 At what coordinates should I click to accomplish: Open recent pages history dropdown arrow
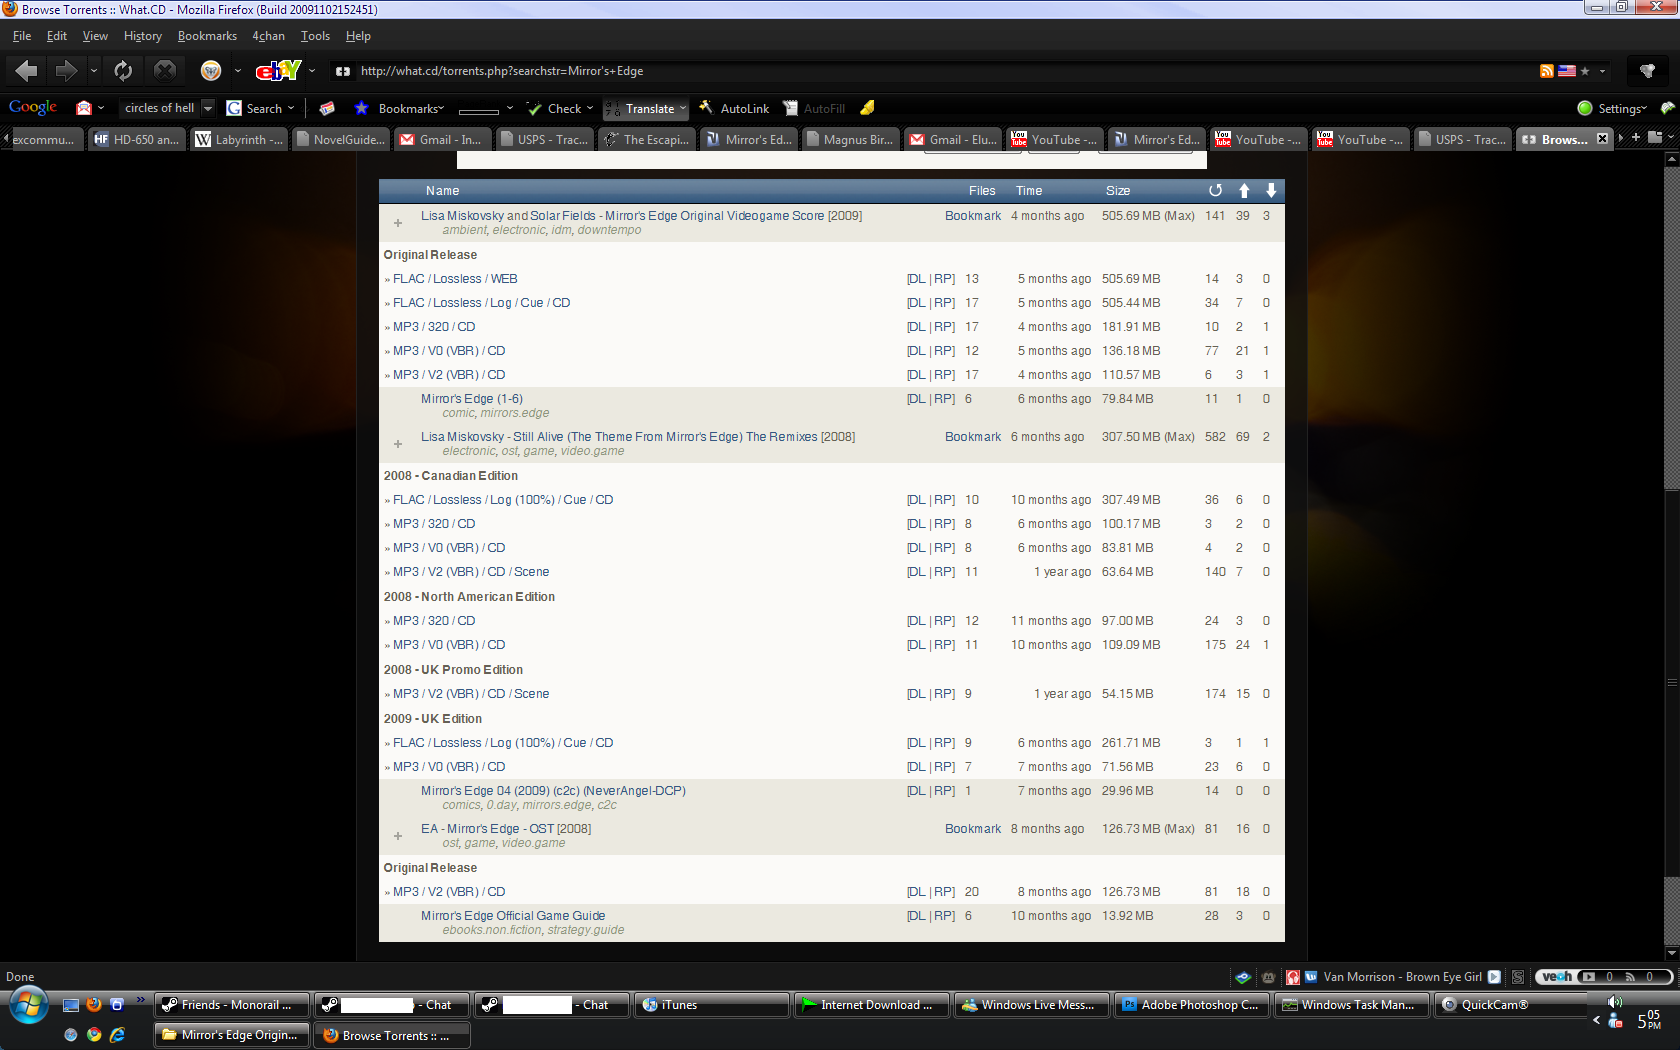(93, 71)
